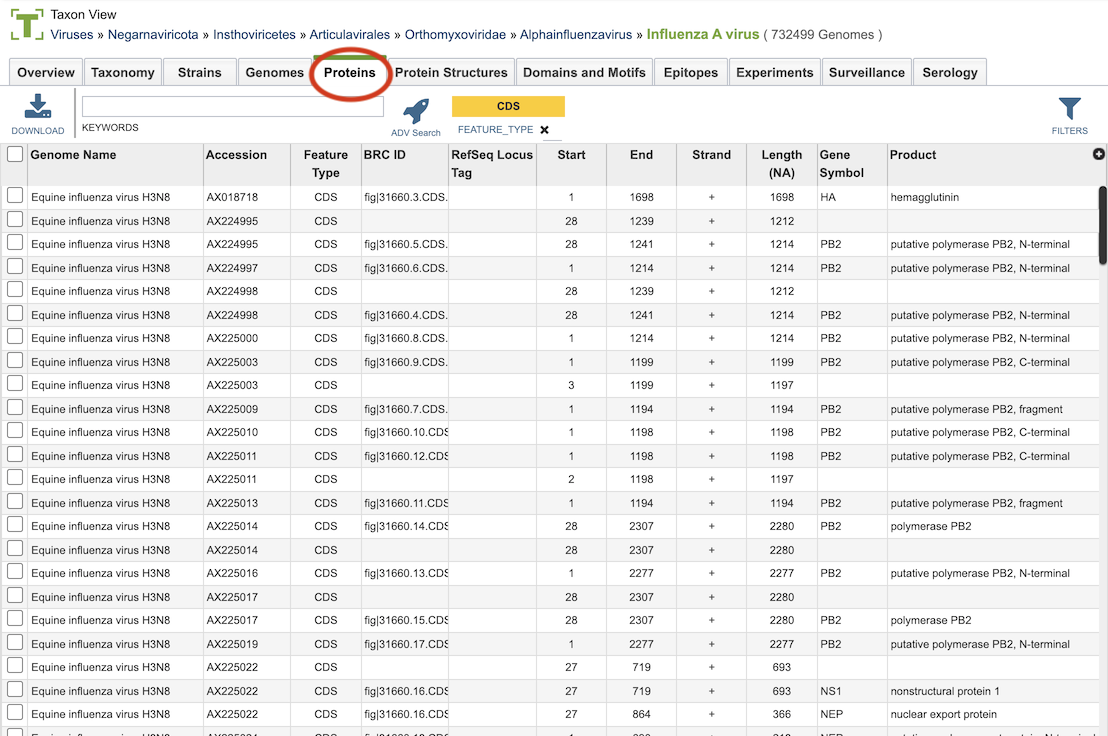The image size is (1108, 736).
Task: Sort by the Feature Type column header
Action: 326,163
